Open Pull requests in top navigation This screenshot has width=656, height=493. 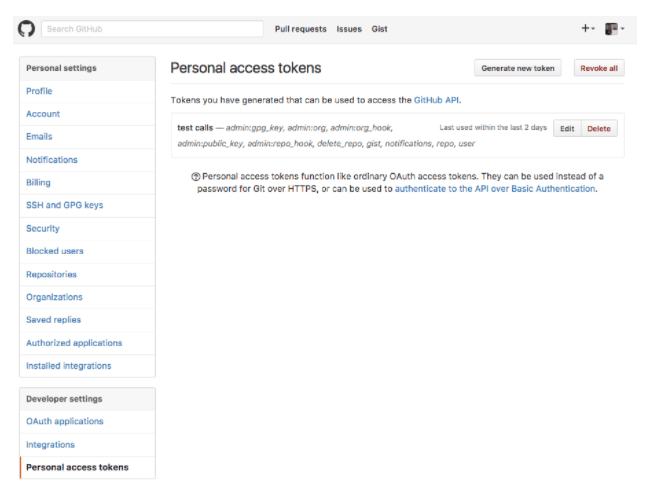pos(300,29)
